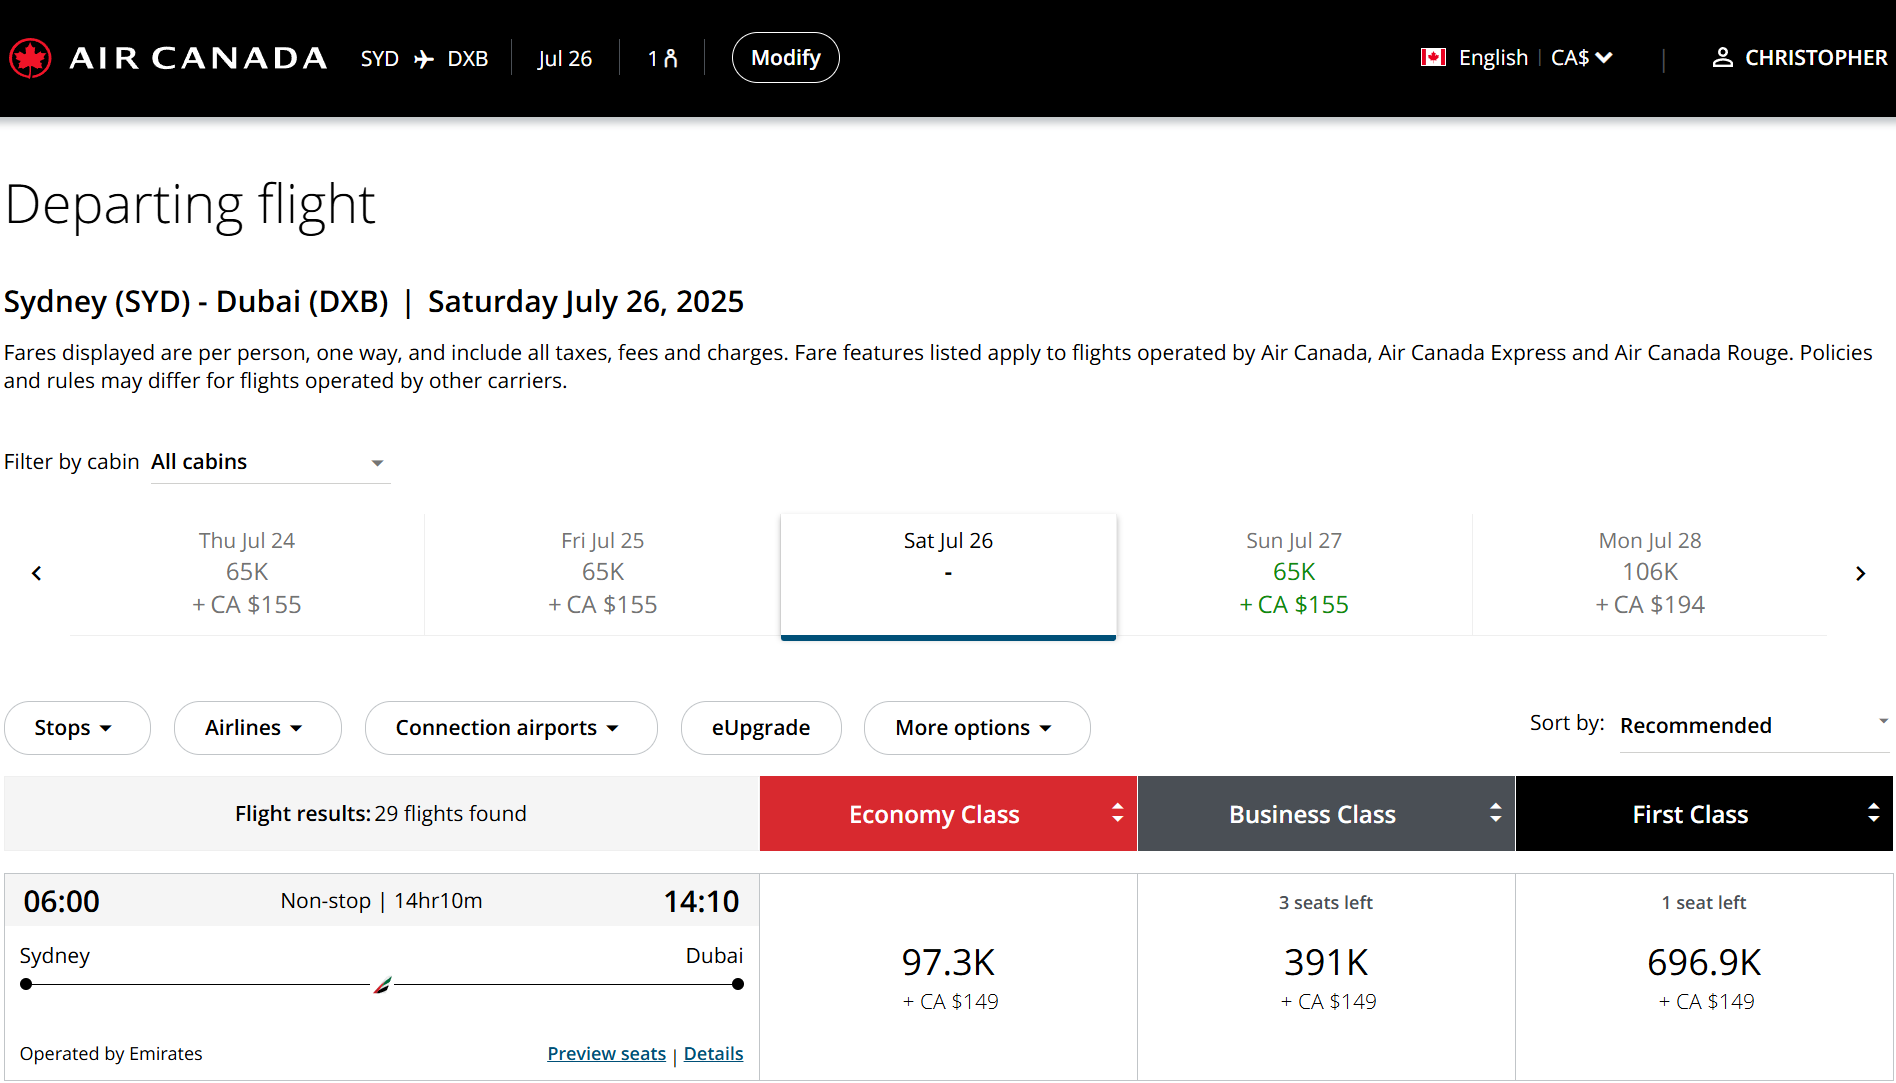Open the Sort by Recommended dropdown
Viewport: 1896px width, 1083px height.
click(x=1754, y=726)
